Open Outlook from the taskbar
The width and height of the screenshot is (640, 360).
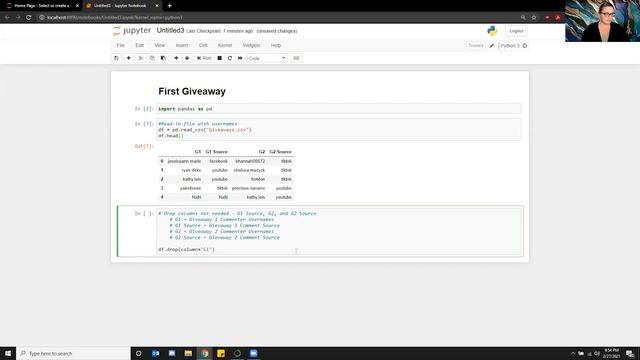tap(156, 353)
